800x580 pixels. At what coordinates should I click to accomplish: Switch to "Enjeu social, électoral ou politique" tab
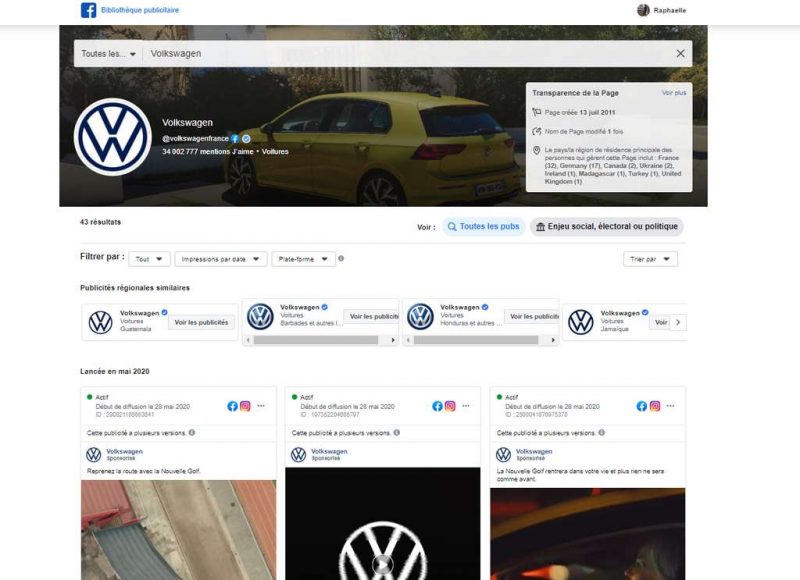607,226
